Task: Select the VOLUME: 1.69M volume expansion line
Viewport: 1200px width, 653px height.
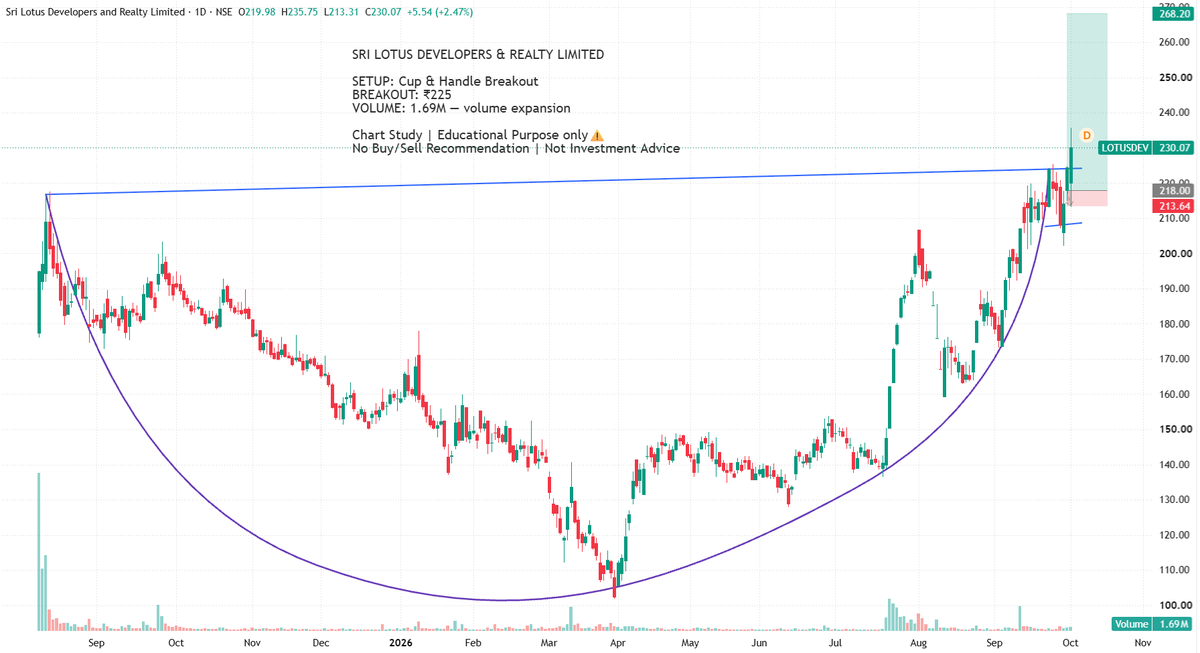Action: click(x=461, y=108)
